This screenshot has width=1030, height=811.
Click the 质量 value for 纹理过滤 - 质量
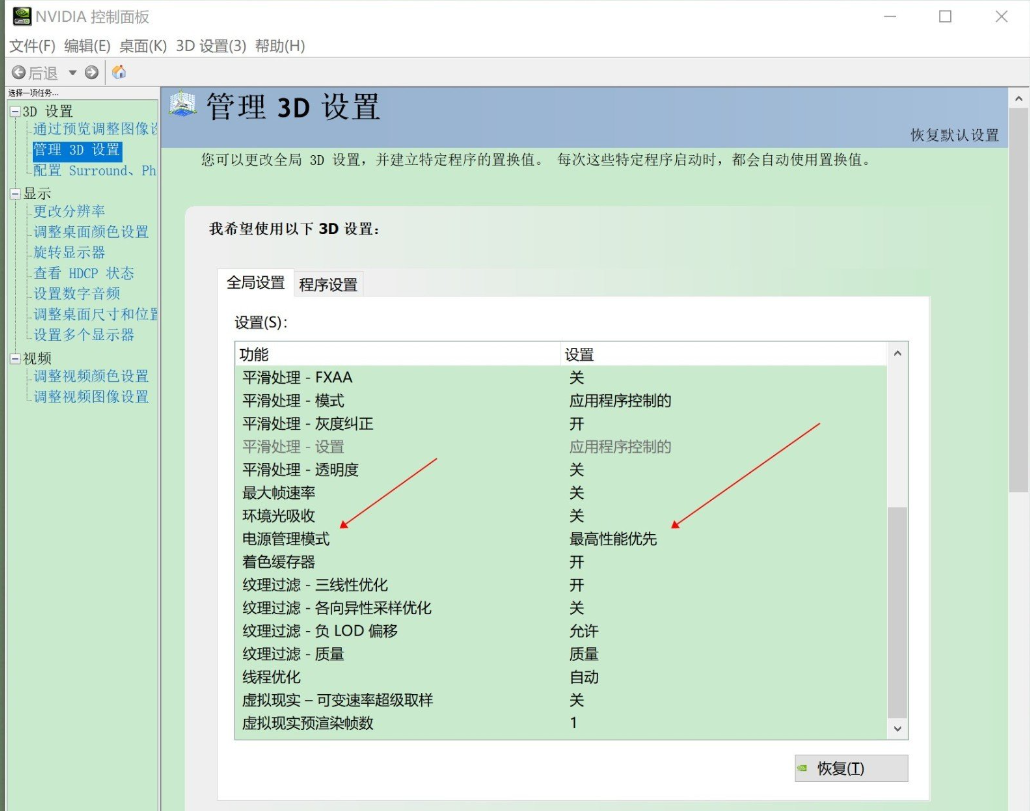pos(584,654)
